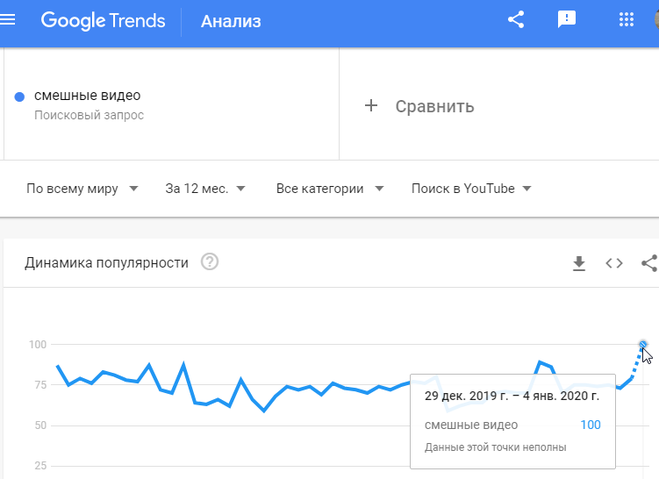Share the Динамика популярности chart
Viewport: 659px width, 479px height.
tap(649, 263)
